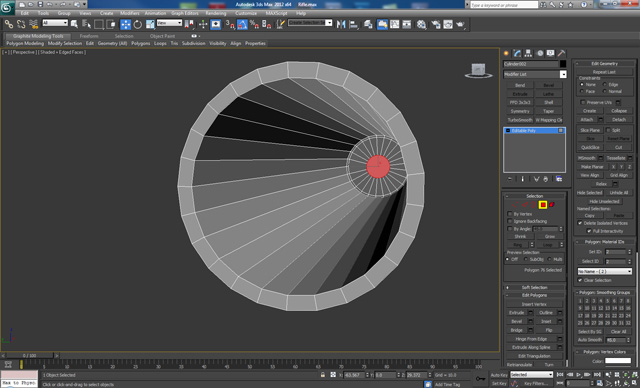
Task: Toggle the Split checkbox
Action: (x=608, y=130)
